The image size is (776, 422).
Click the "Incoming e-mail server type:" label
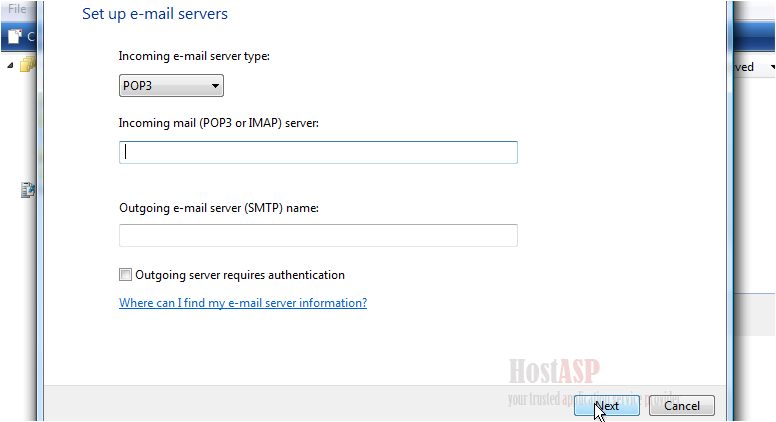[x=194, y=56]
